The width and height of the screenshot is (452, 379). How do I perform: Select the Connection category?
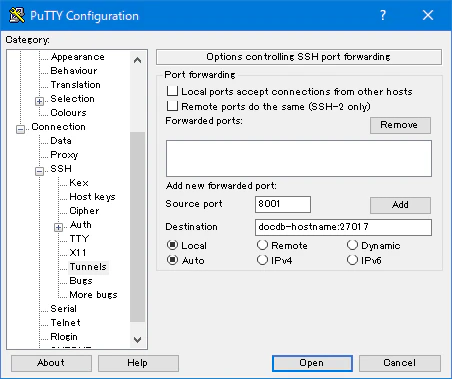(x=58, y=127)
